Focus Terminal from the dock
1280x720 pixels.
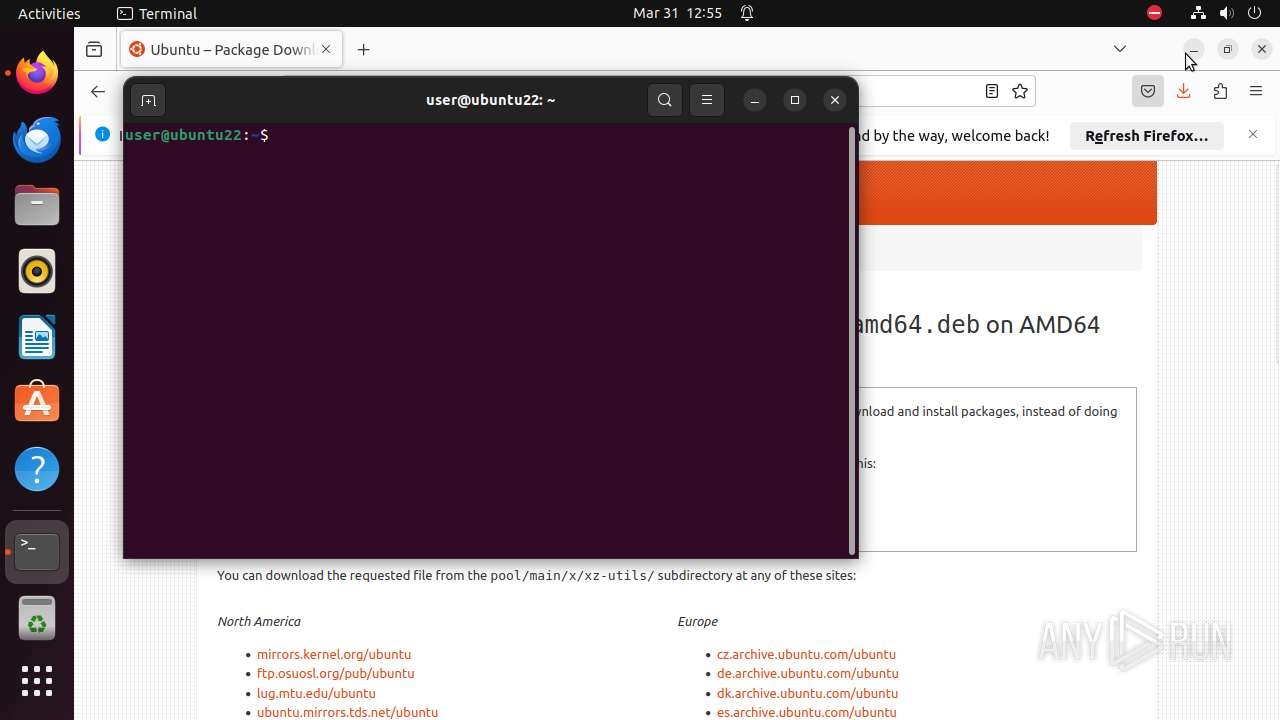[x=37, y=551]
